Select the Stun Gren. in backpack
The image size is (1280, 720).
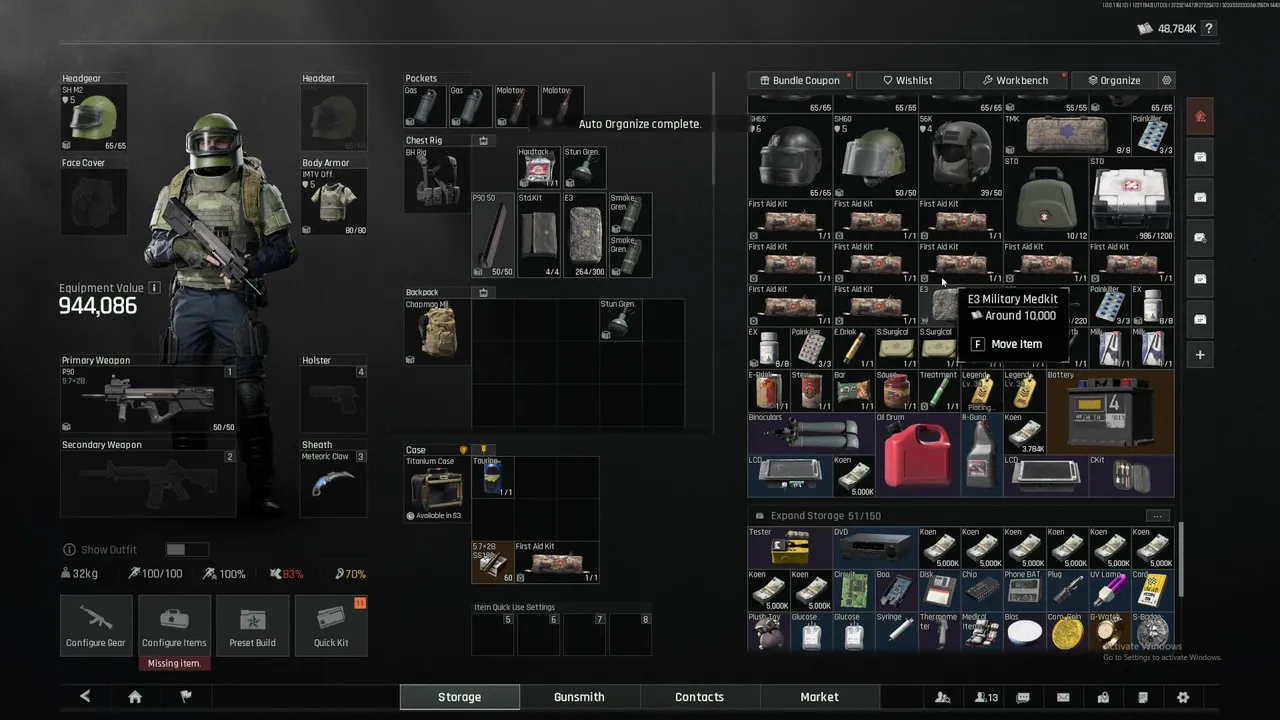pos(620,320)
